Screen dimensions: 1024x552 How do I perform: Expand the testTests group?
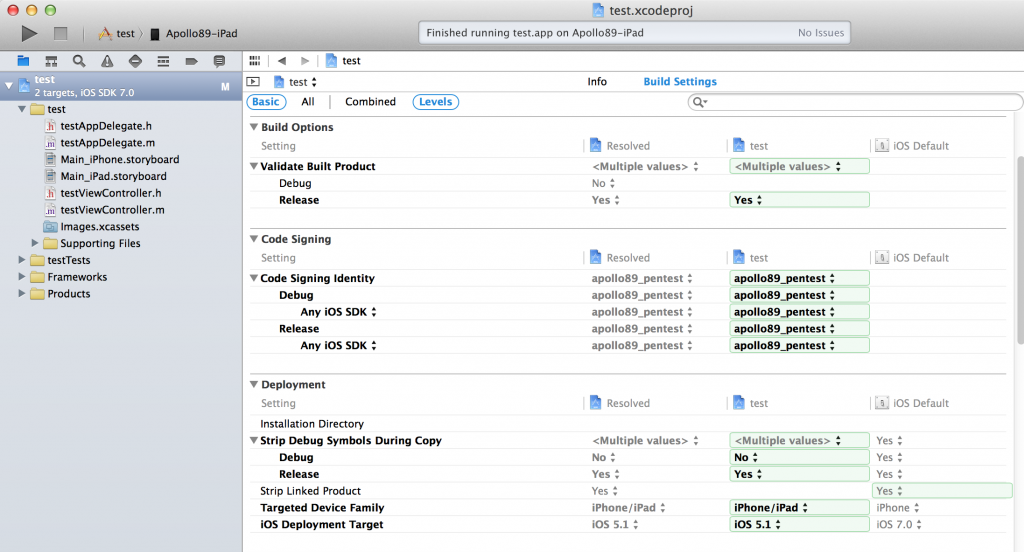pos(22,260)
